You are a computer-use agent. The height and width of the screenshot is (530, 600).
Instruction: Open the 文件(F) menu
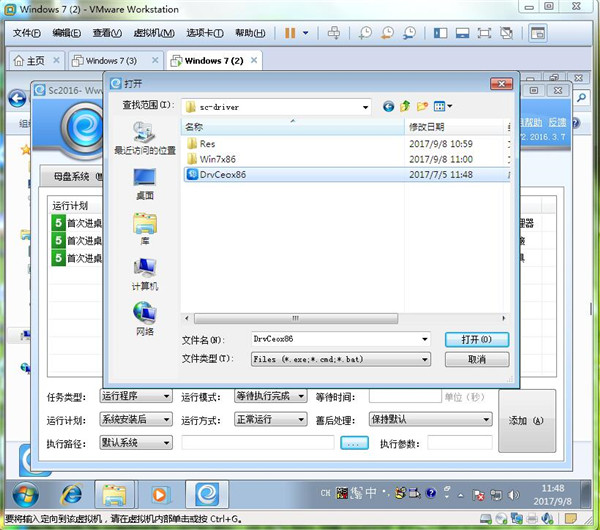click(x=27, y=33)
